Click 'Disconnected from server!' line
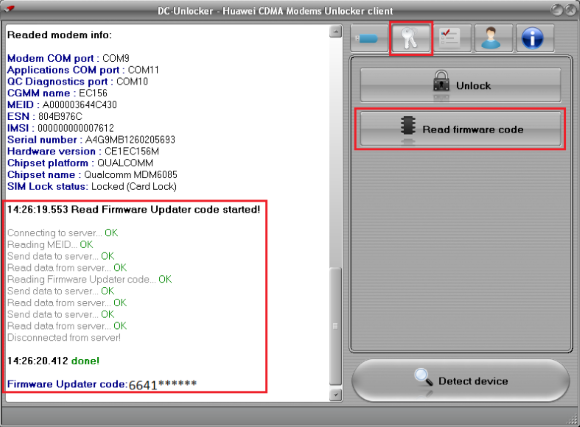Screen dimensions: 580x427 tap(64, 337)
